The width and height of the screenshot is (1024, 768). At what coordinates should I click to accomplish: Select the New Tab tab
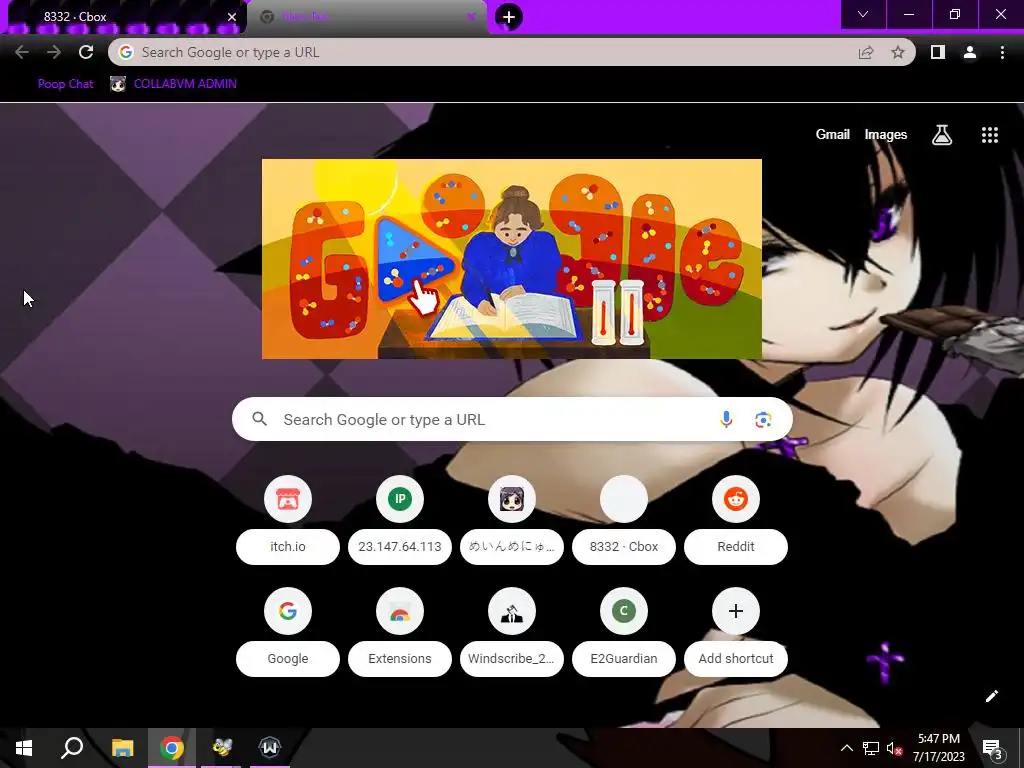[367, 17]
